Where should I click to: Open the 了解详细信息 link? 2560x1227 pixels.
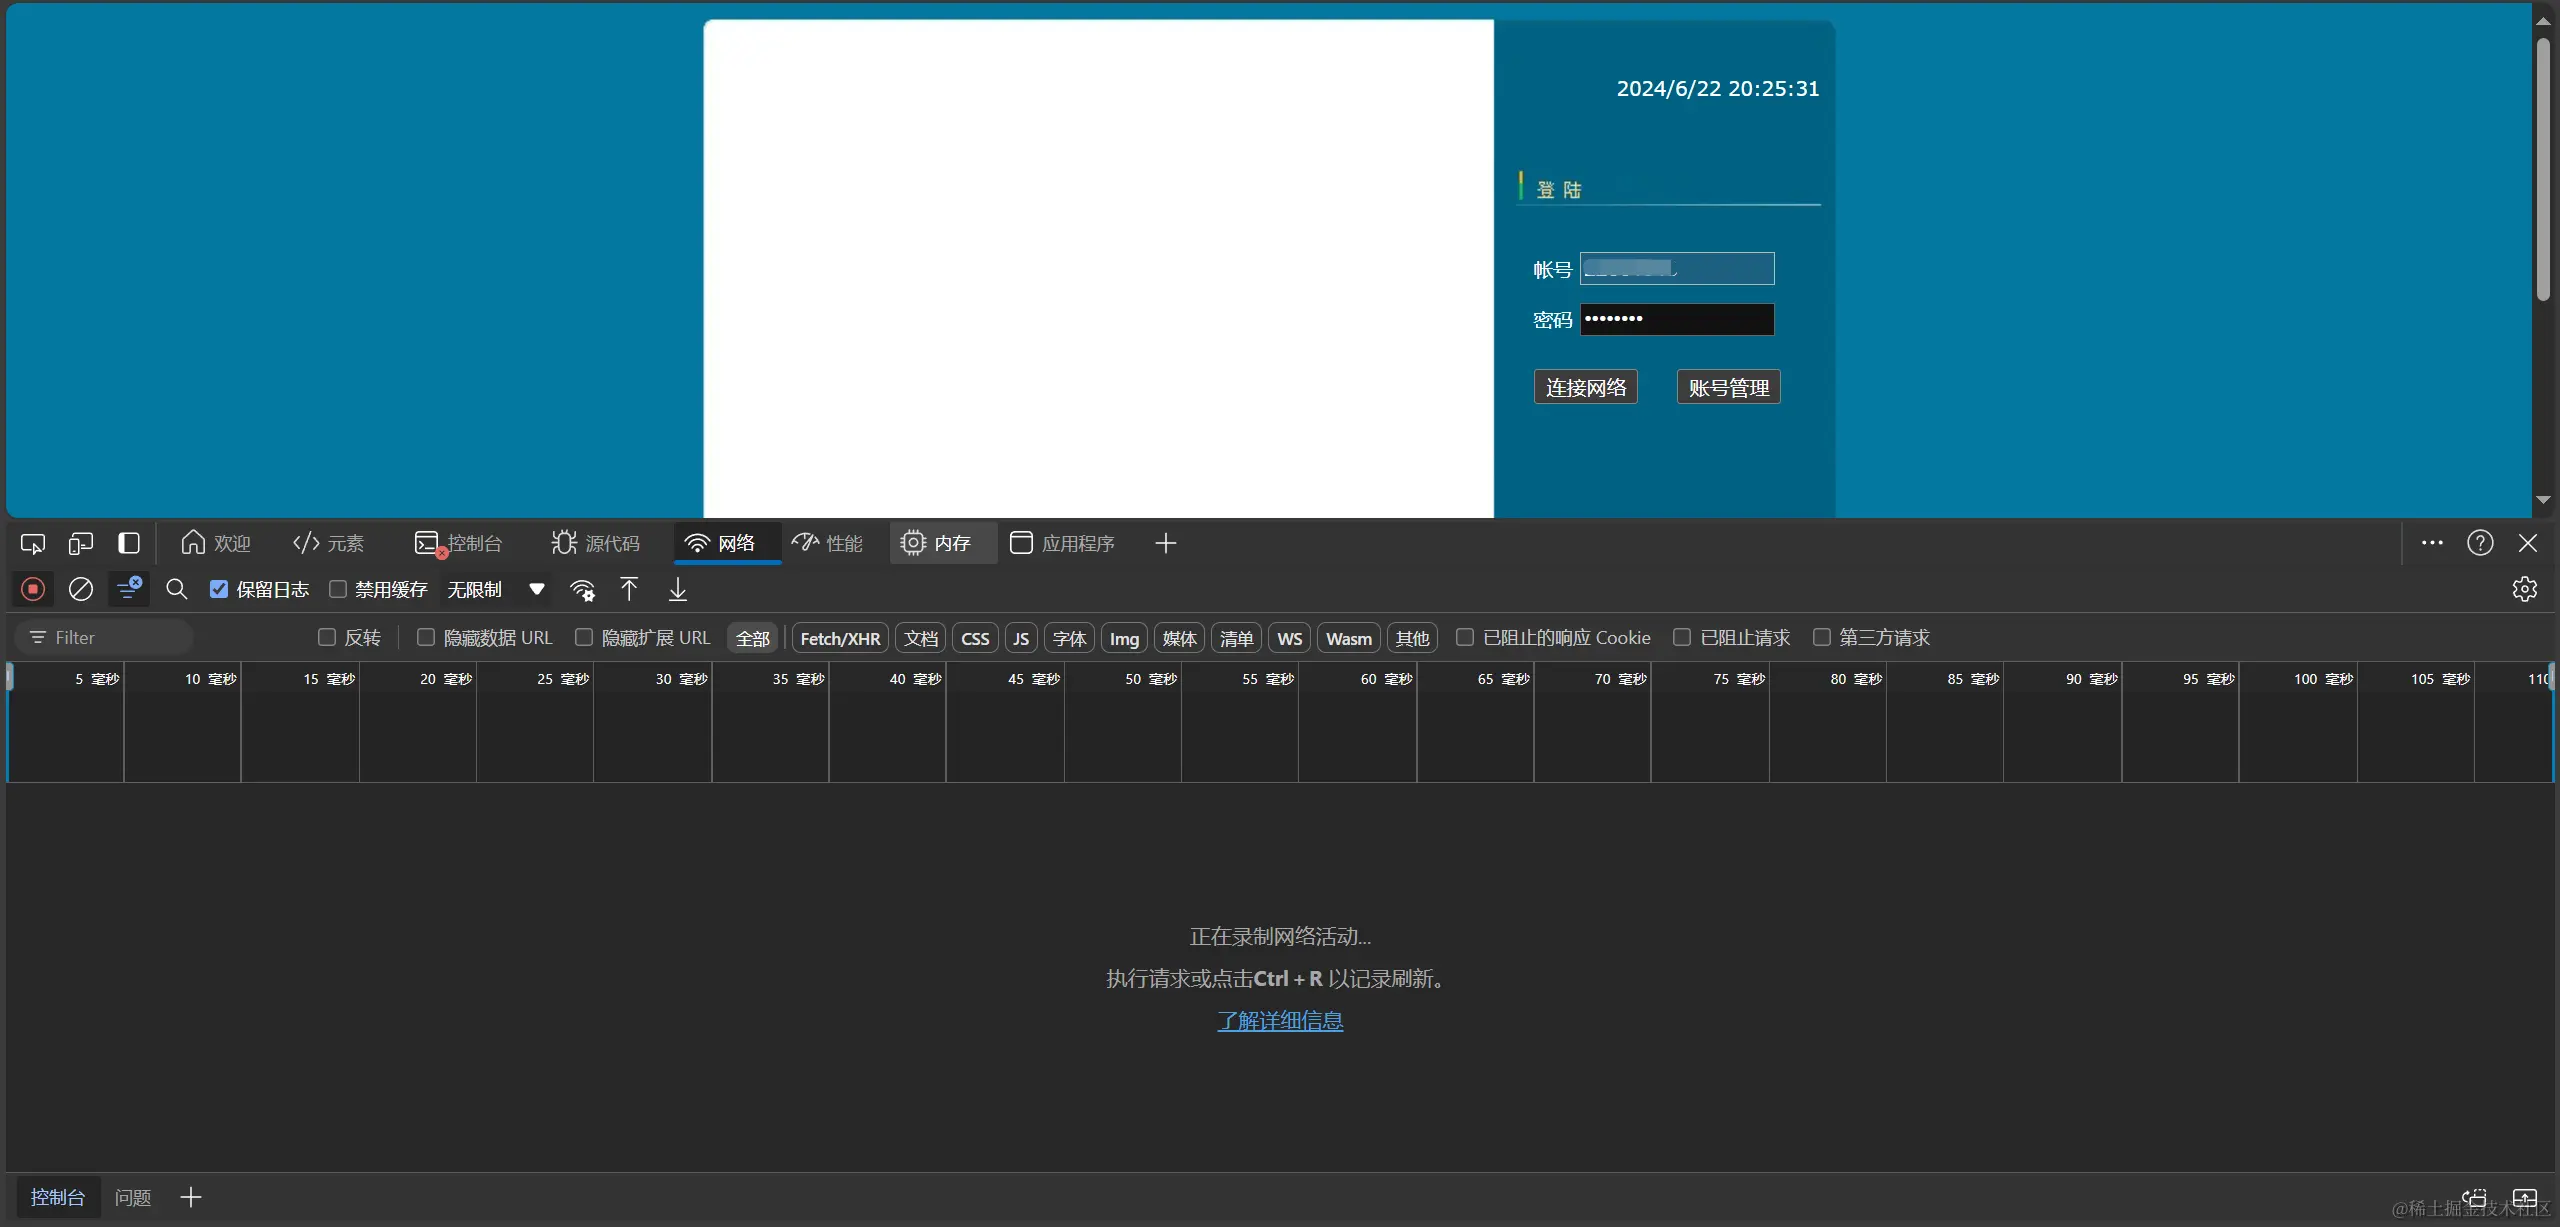click(x=1280, y=1020)
